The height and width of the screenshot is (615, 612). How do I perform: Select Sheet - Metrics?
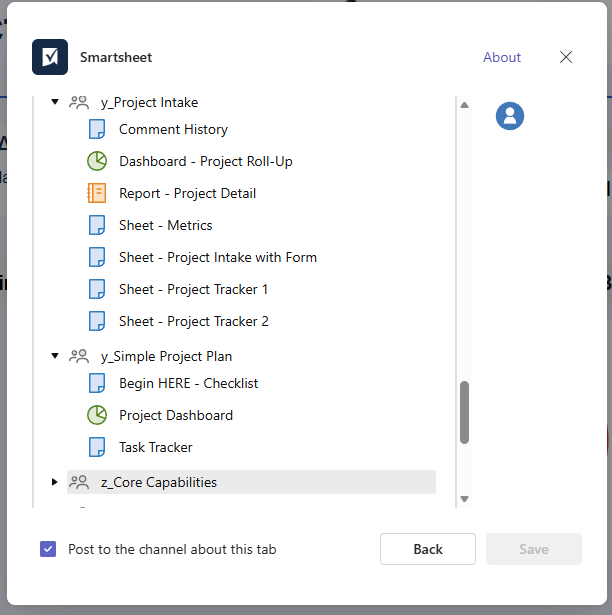pos(166,225)
